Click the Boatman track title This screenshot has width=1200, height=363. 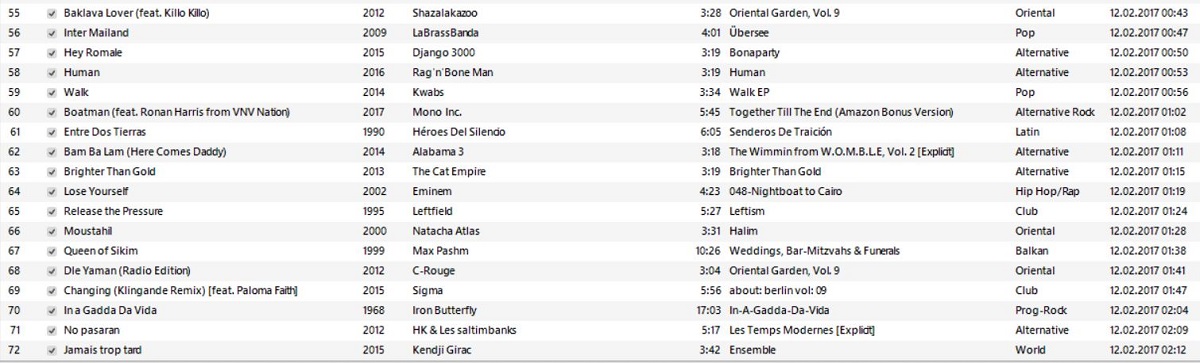(x=172, y=112)
